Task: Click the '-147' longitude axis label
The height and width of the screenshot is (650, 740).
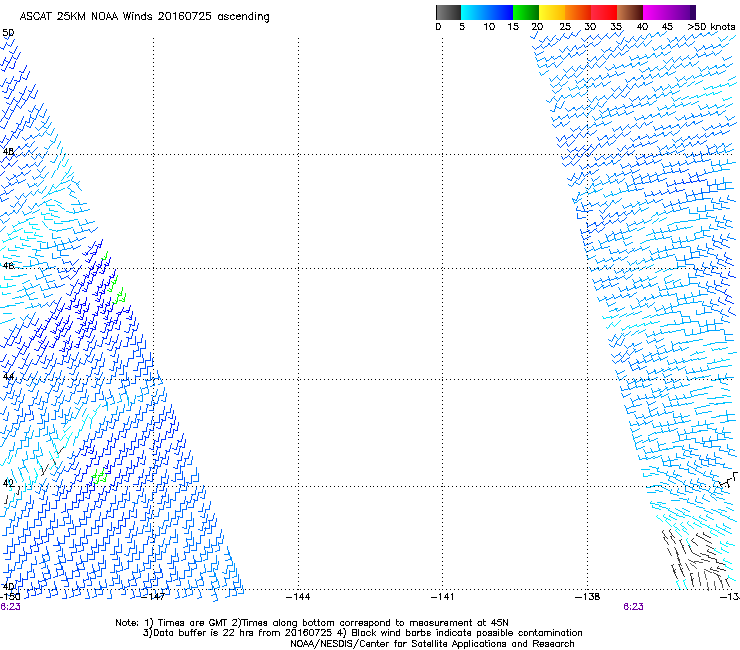Action: (x=153, y=597)
